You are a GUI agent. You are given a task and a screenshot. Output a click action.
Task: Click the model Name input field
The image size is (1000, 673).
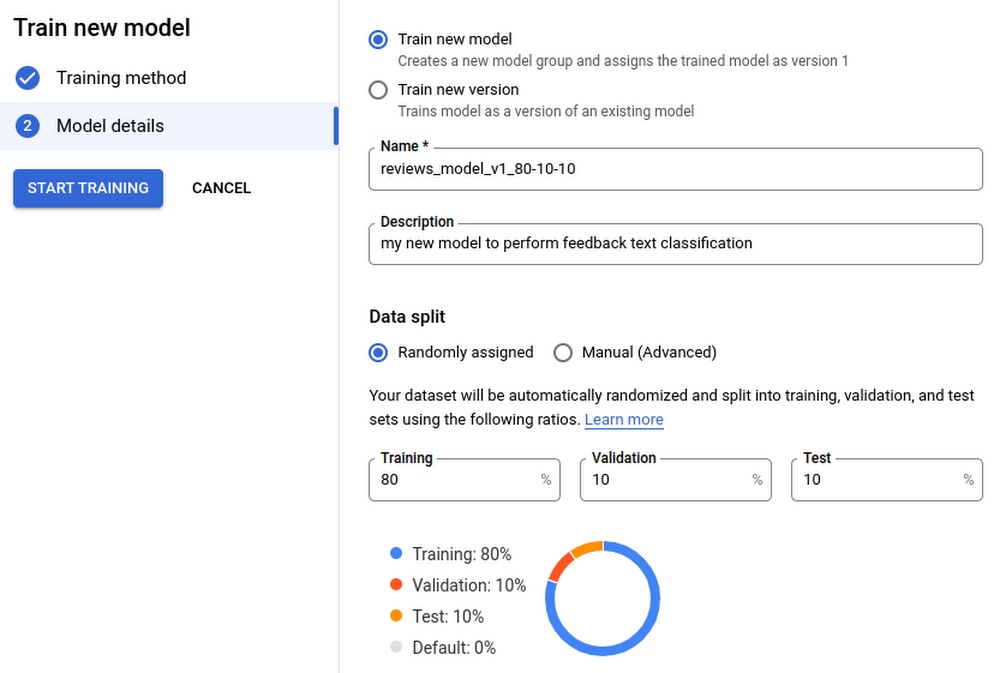tap(675, 169)
